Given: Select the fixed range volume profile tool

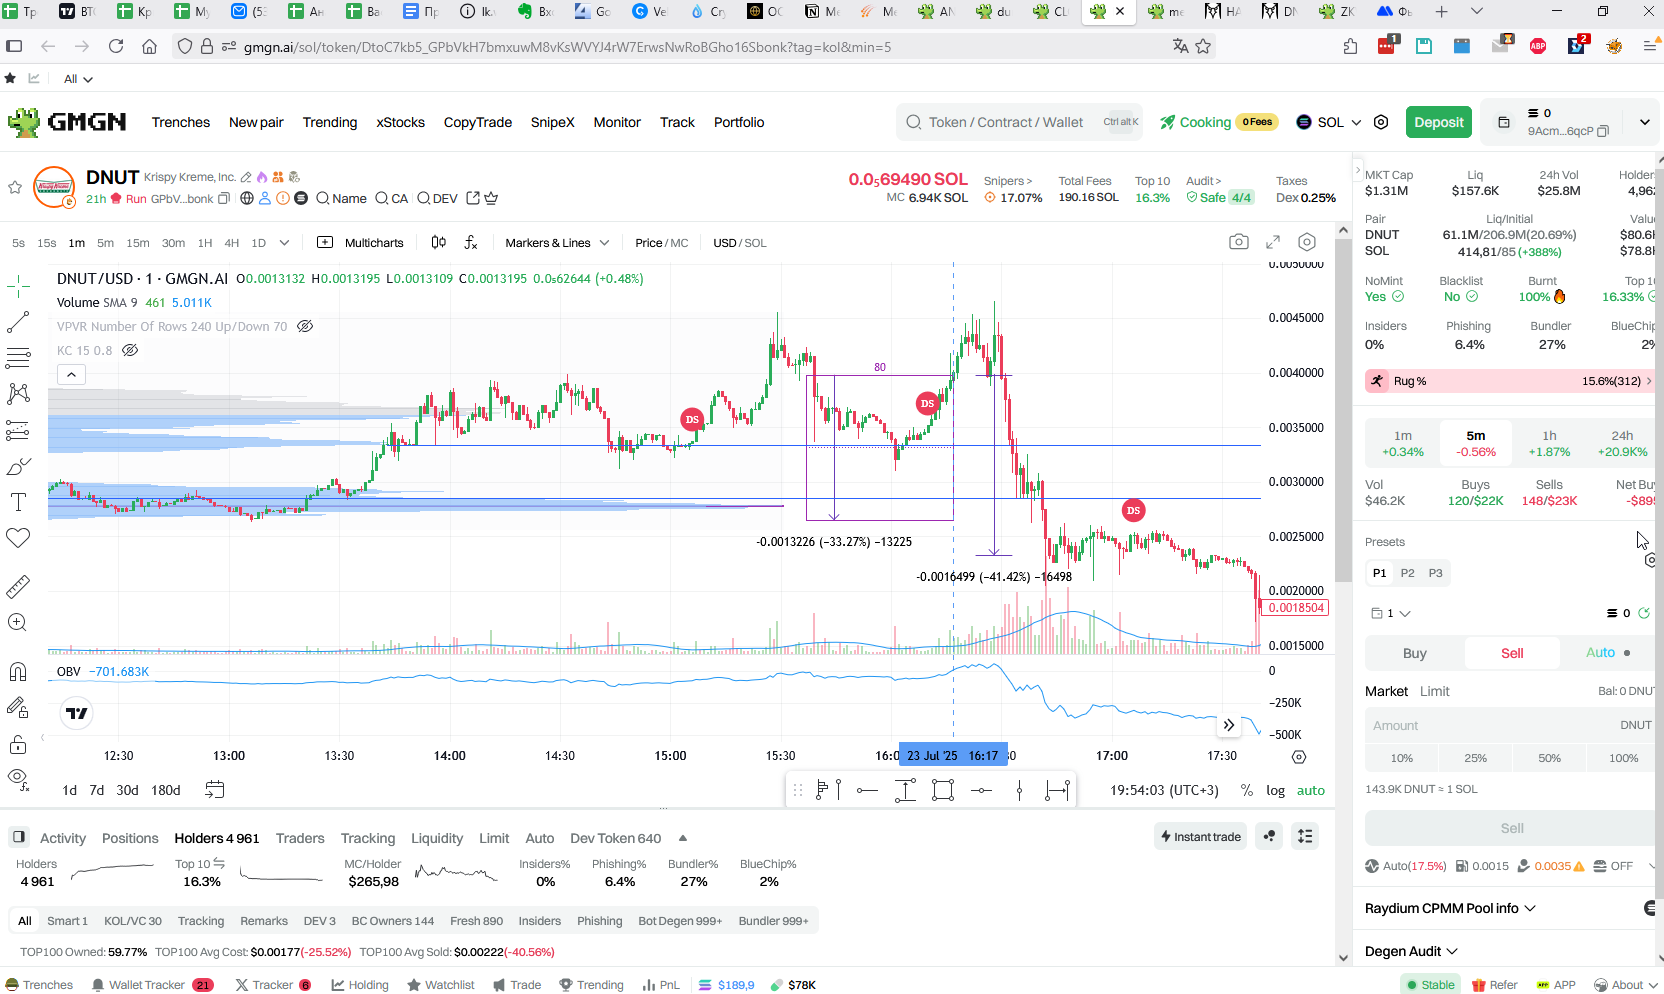Looking at the screenshot, I should click(x=828, y=791).
